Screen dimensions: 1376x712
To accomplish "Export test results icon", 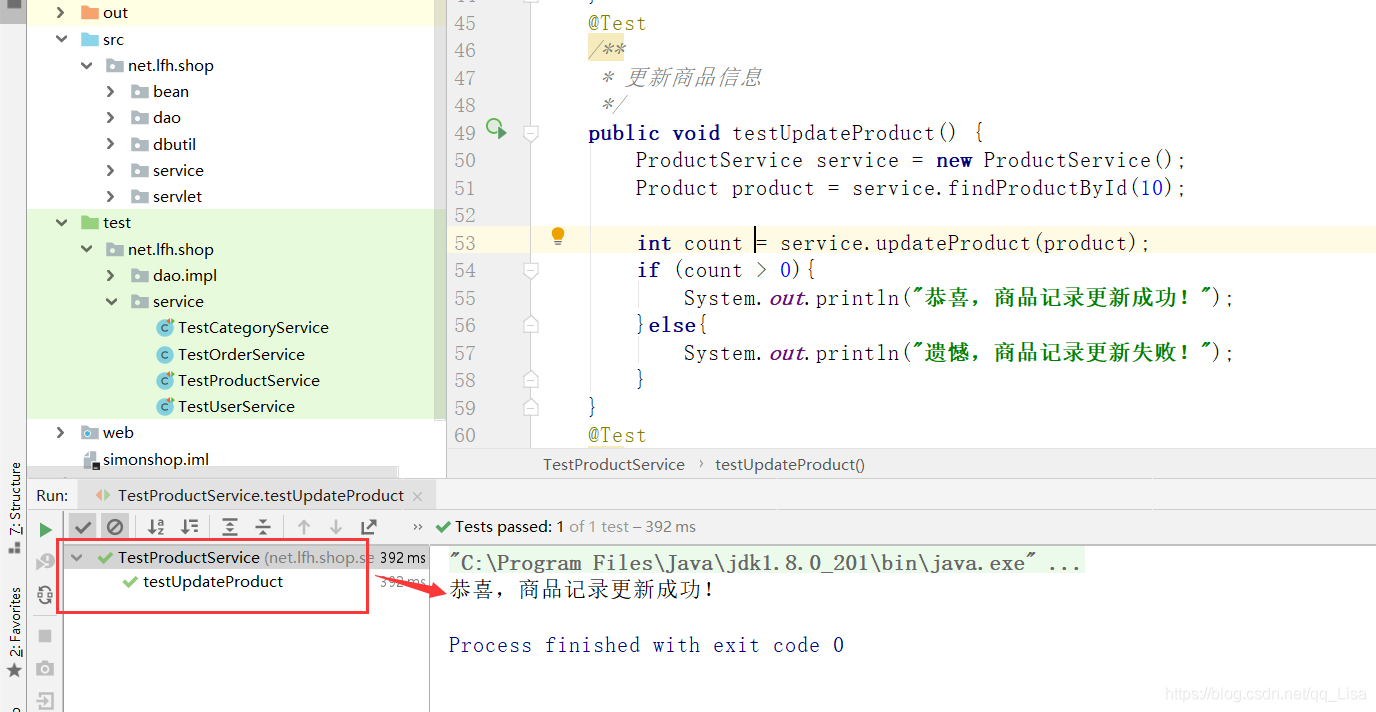I will tap(369, 527).
